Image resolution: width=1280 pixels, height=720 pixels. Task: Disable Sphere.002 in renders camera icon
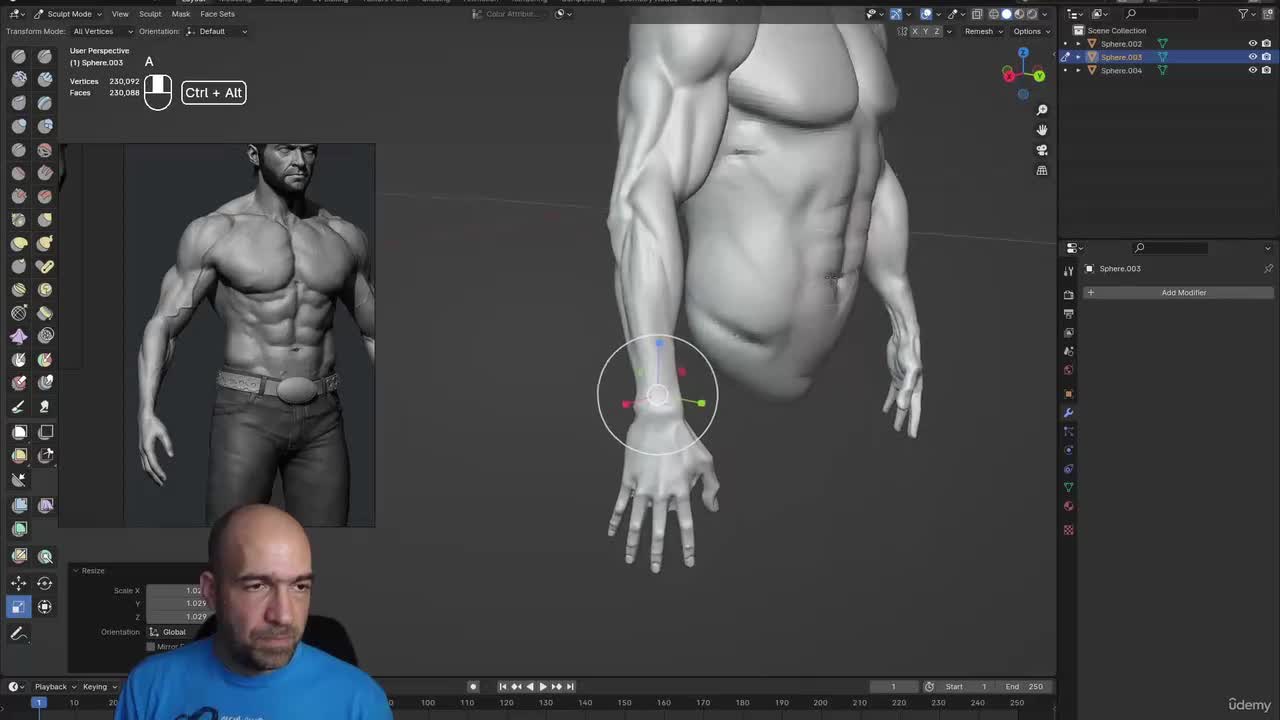[x=1266, y=44]
